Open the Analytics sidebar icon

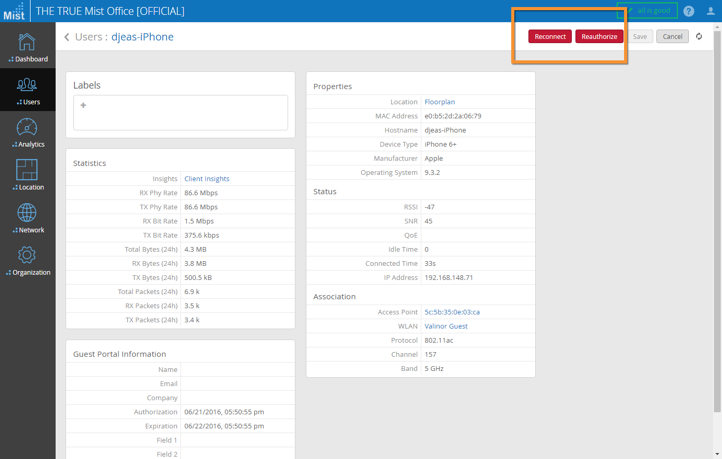(x=27, y=132)
